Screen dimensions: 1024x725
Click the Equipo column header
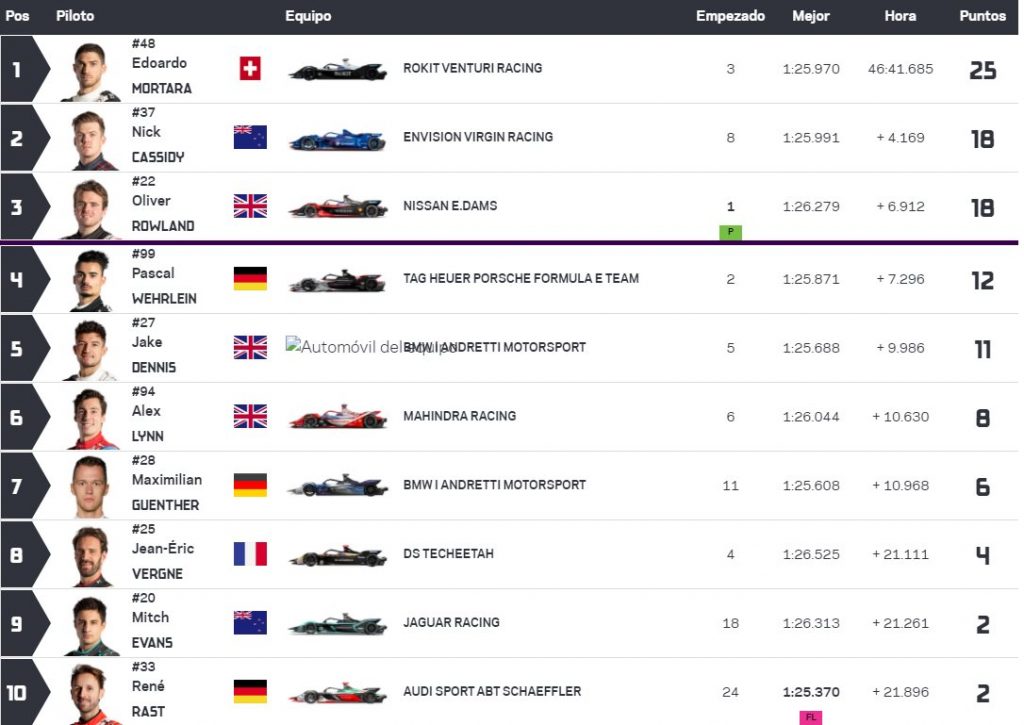[308, 16]
